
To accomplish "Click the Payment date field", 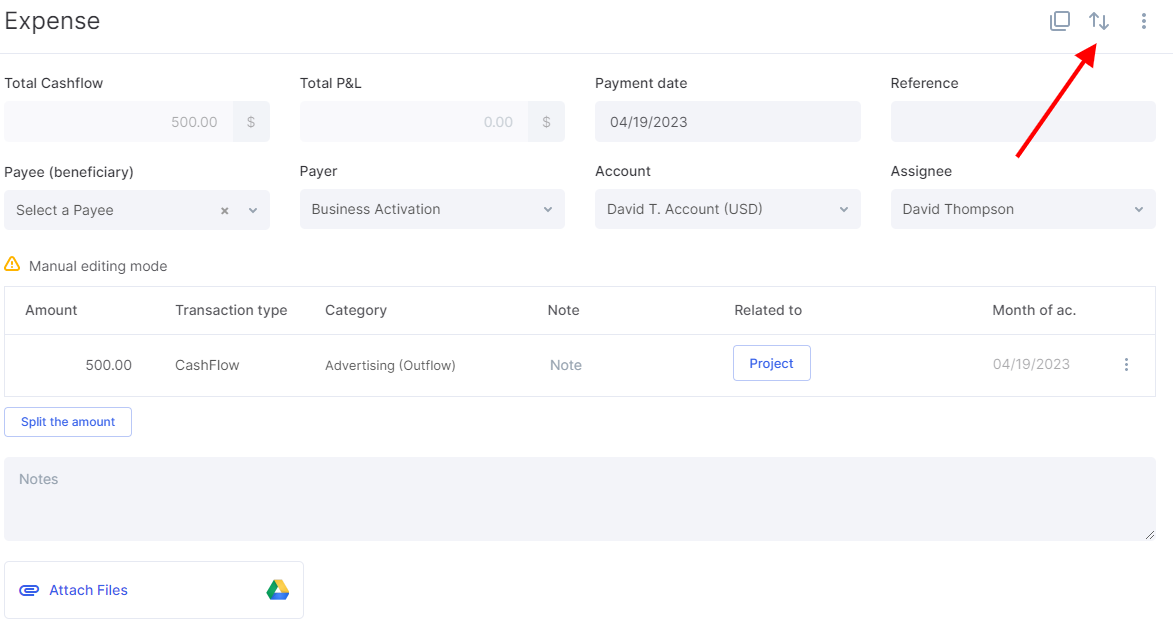I will coord(727,122).
